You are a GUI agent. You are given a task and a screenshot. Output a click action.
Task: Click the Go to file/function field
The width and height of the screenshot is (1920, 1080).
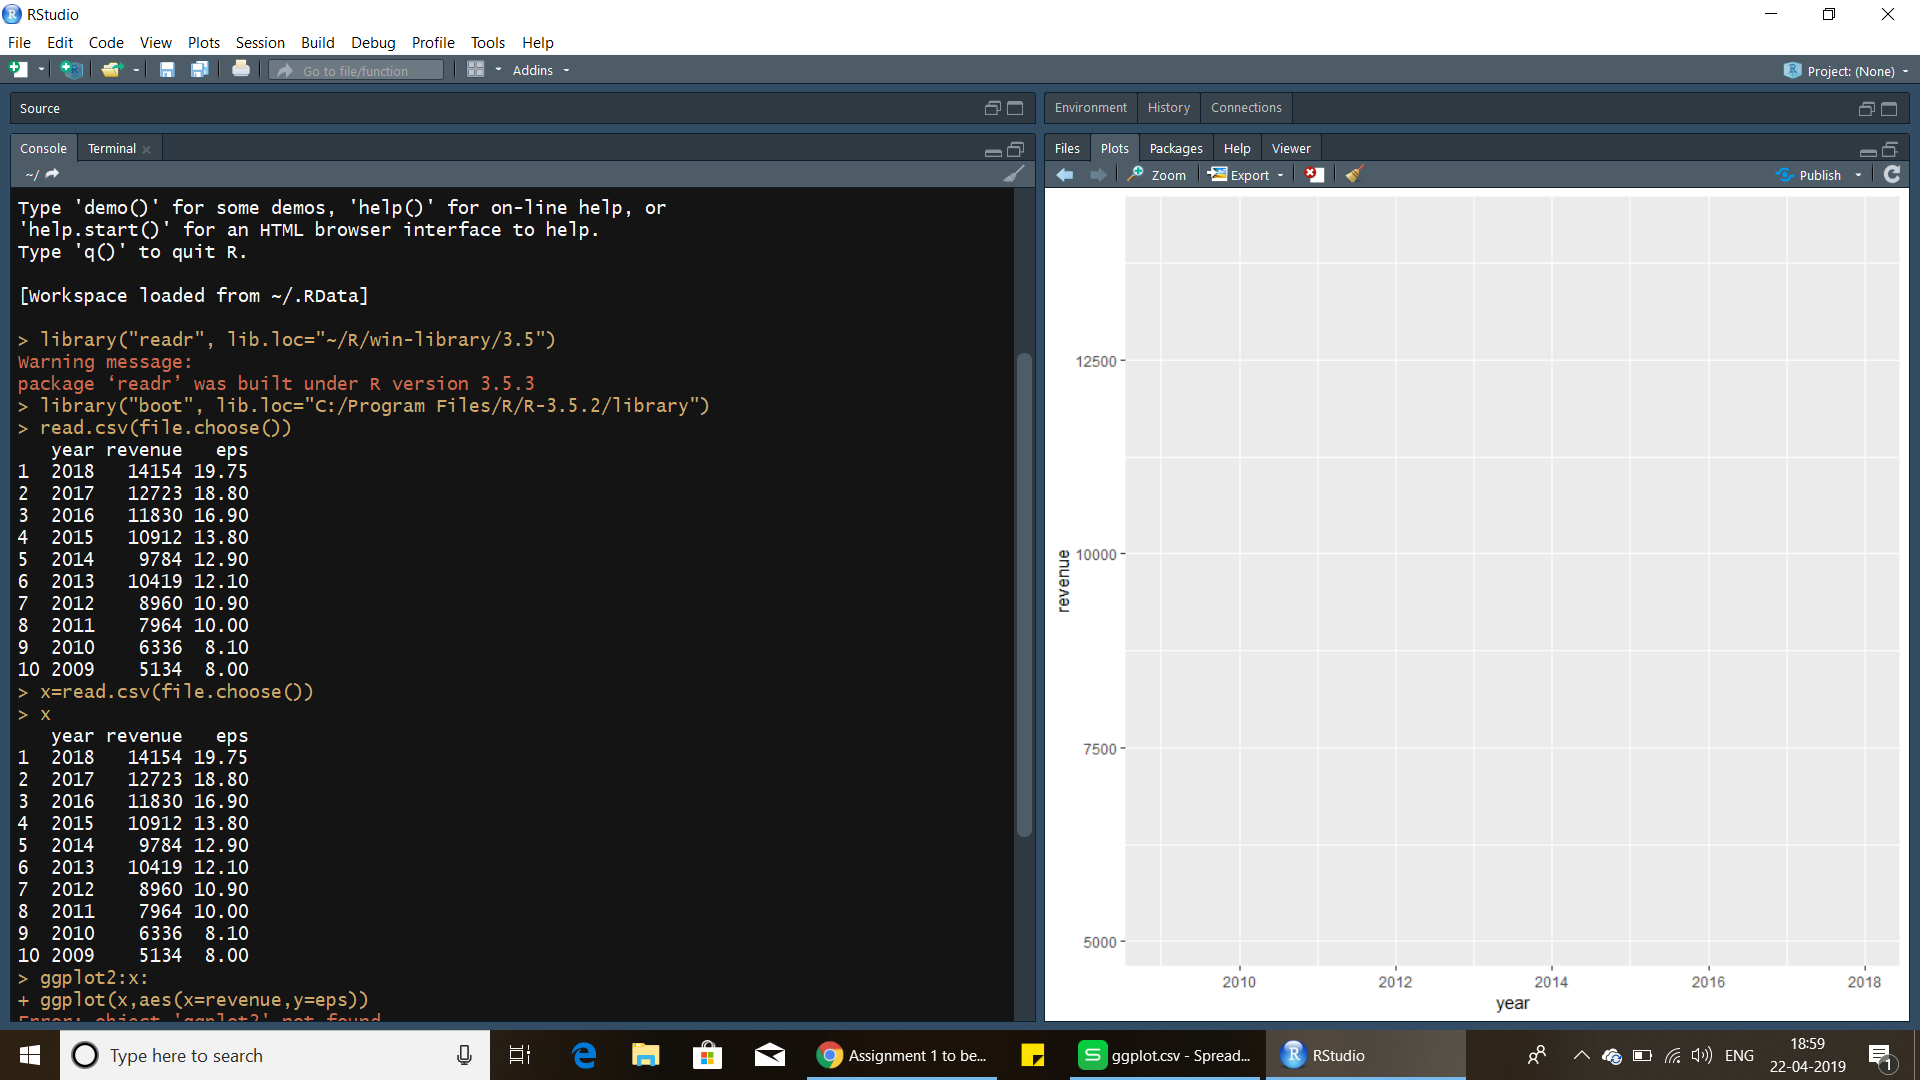click(356, 71)
